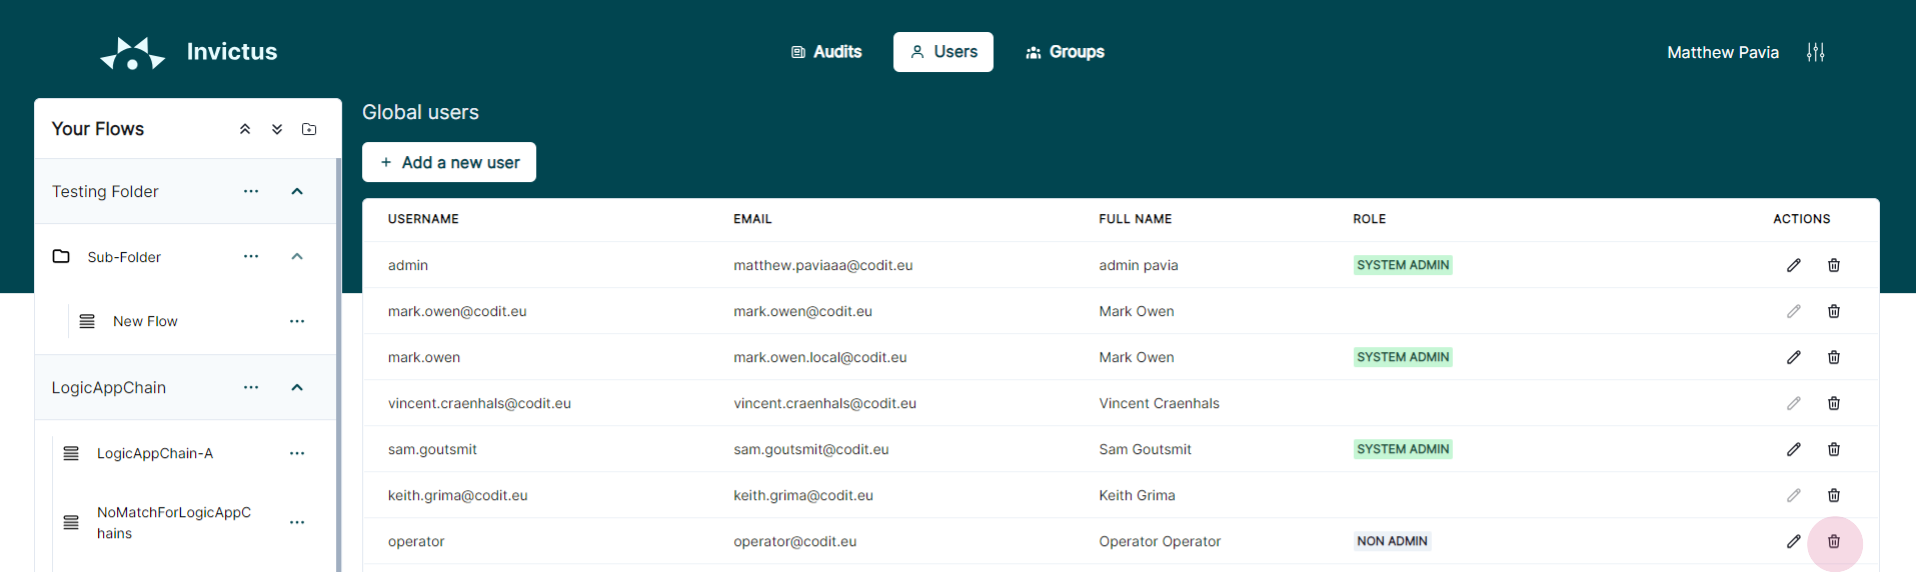Click the add folder icon in Your Flows
This screenshot has height=572, width=1918.
[309, 129]
